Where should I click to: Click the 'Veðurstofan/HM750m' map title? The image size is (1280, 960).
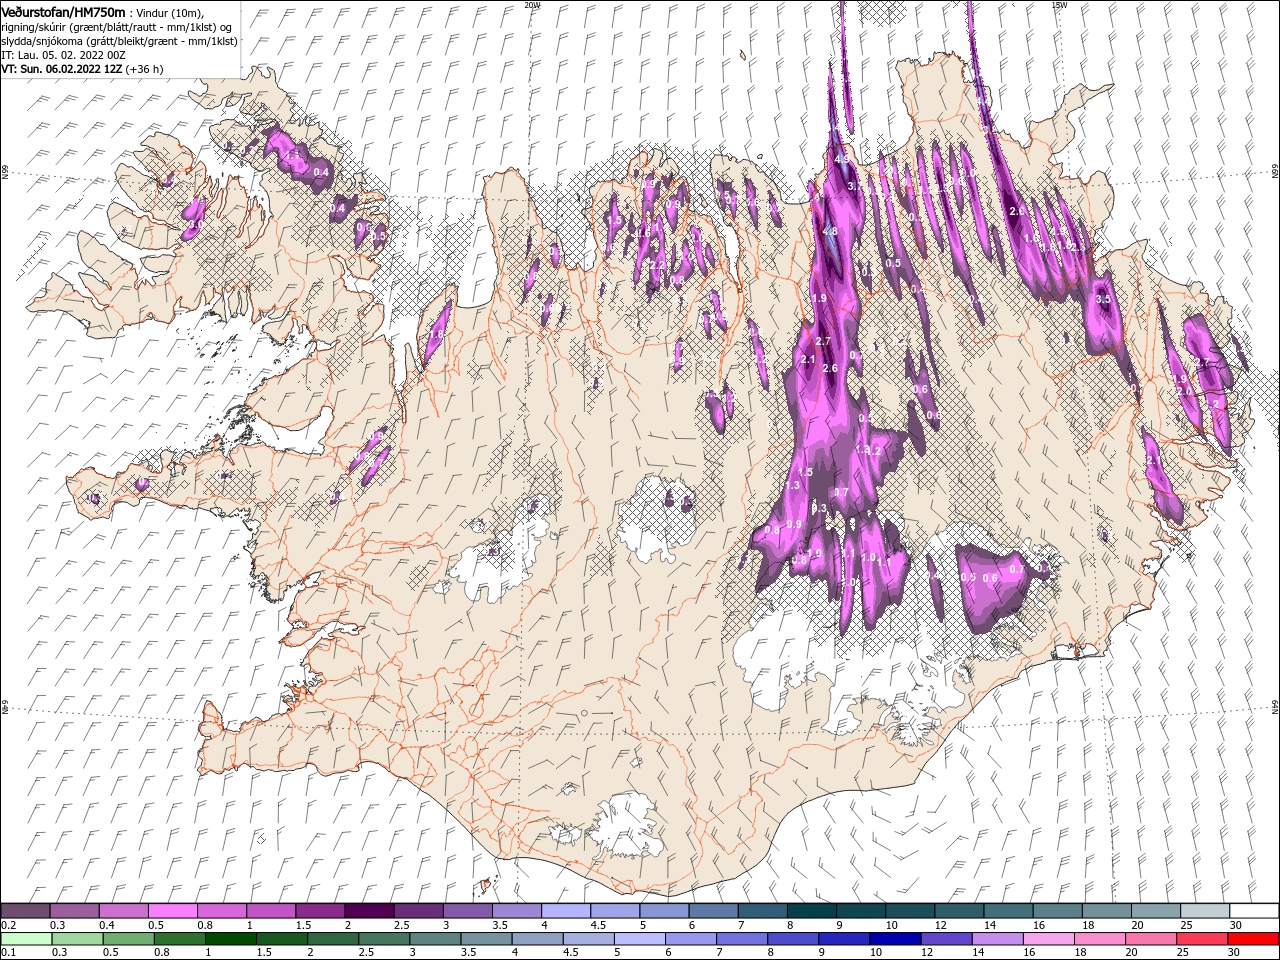tap(65, 11)
